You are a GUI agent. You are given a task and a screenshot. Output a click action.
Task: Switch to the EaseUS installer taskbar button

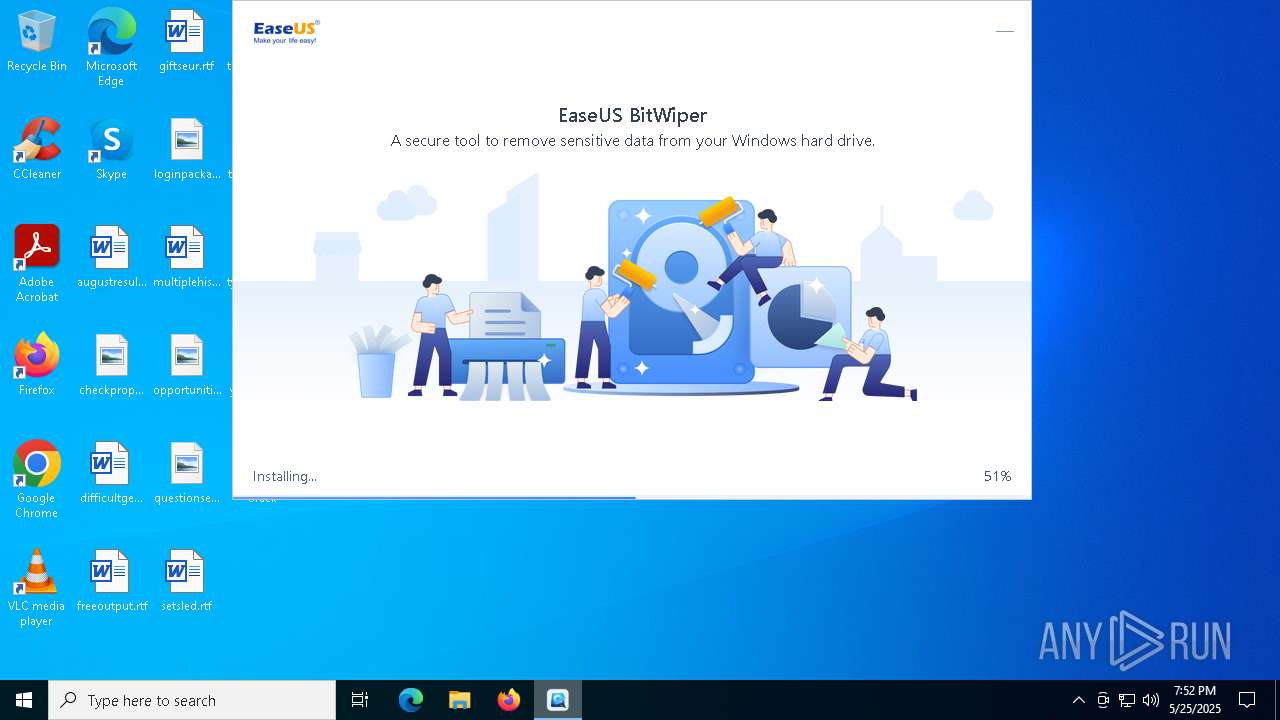coord(558,700)
